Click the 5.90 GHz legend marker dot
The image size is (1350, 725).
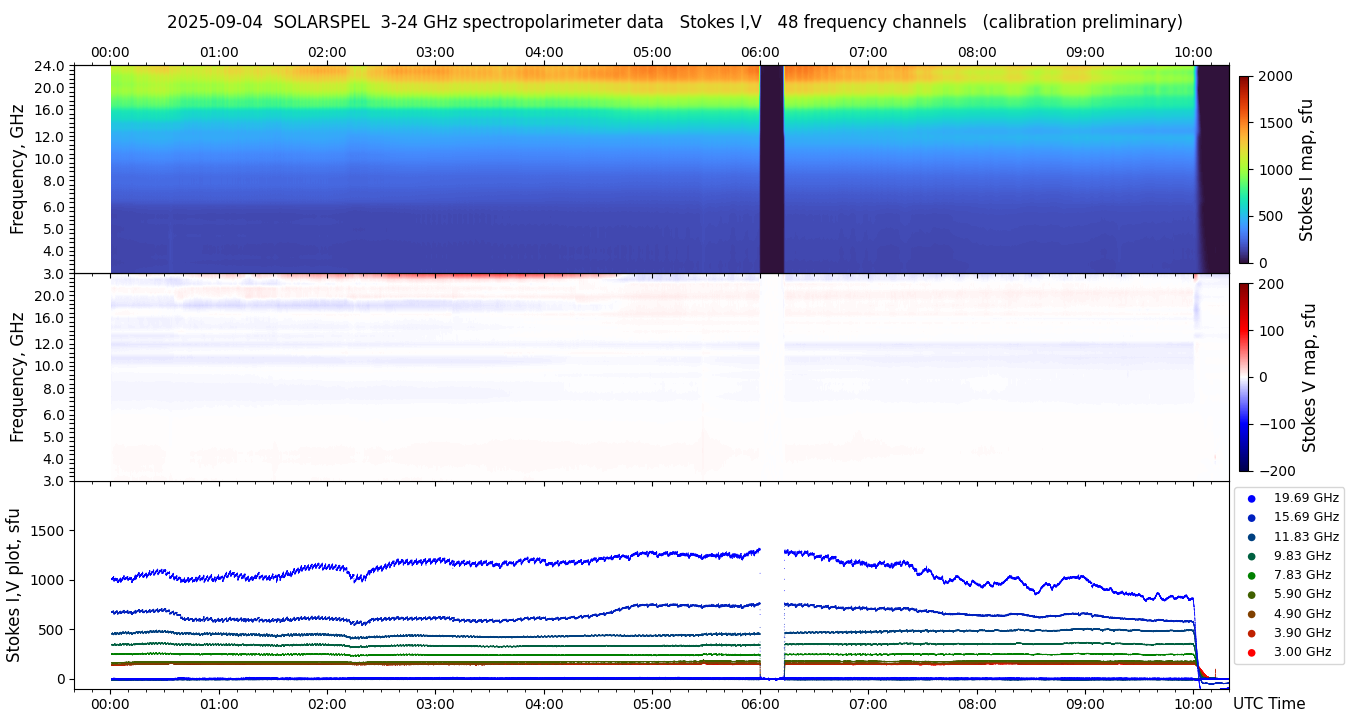point(1251,595)
